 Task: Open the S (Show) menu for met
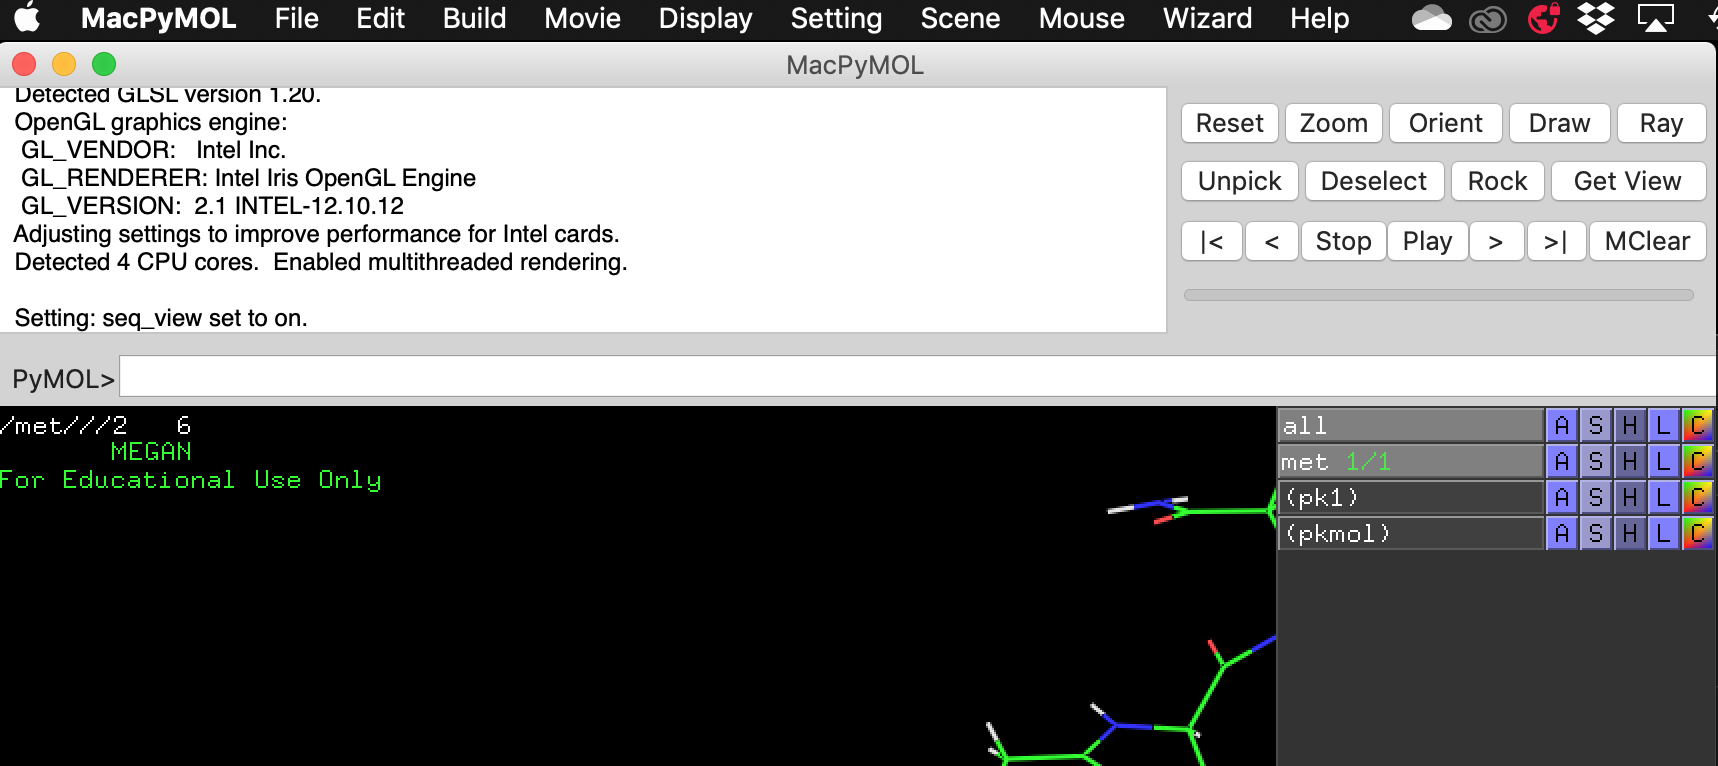[x=1595, y=461]
